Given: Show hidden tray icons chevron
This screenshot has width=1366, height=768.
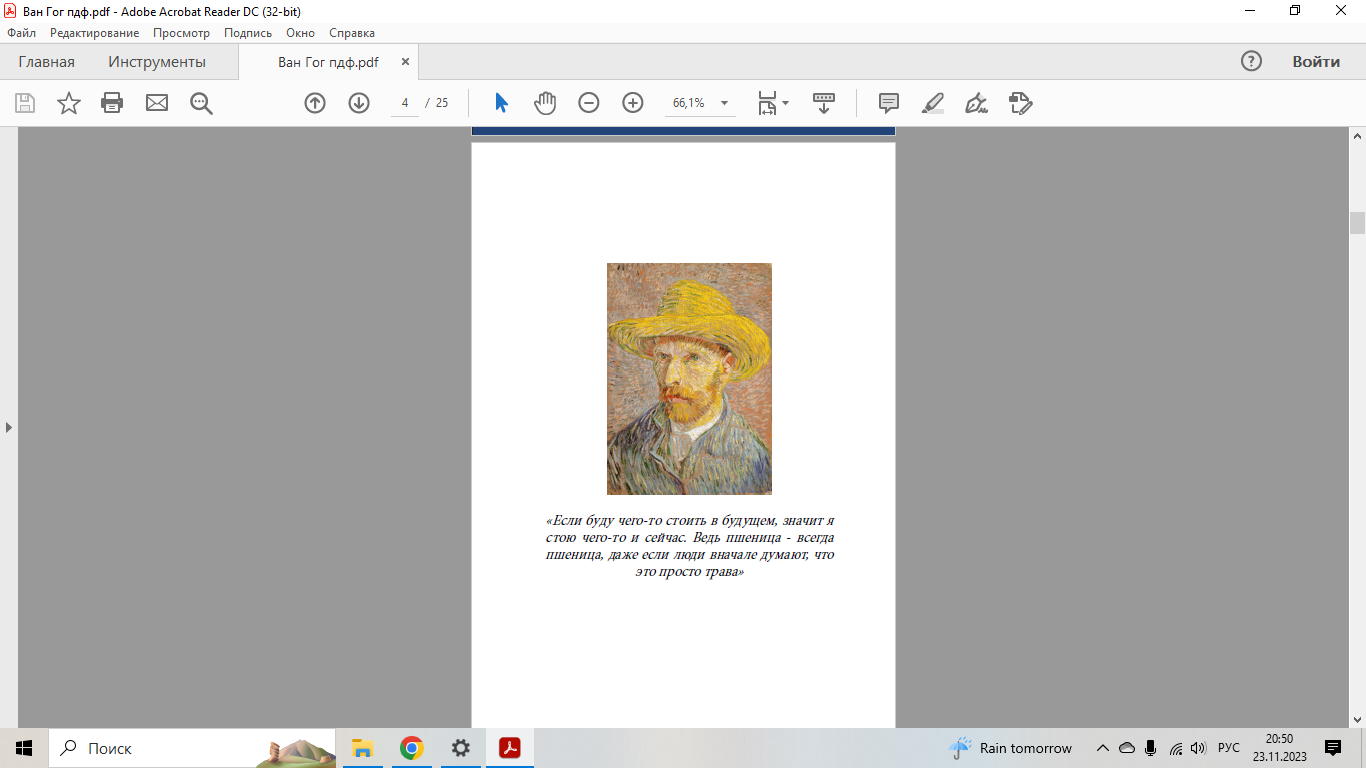Looking at the screenshot, I should [x=1103, y=748].
